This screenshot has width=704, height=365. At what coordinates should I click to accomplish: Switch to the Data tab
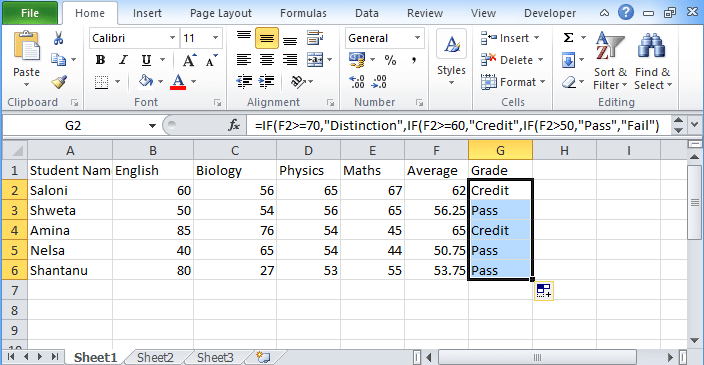[367, 13]
